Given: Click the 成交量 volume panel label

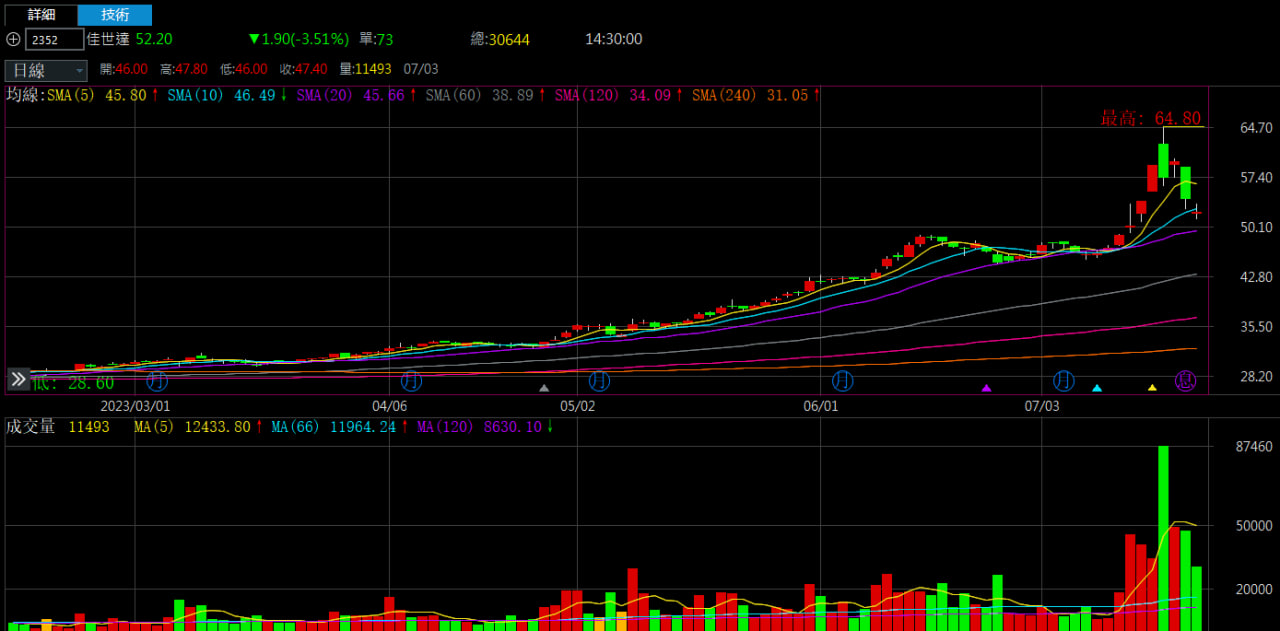Looking at the screenshot, I should pyautogui.click(x=31, y=427).
